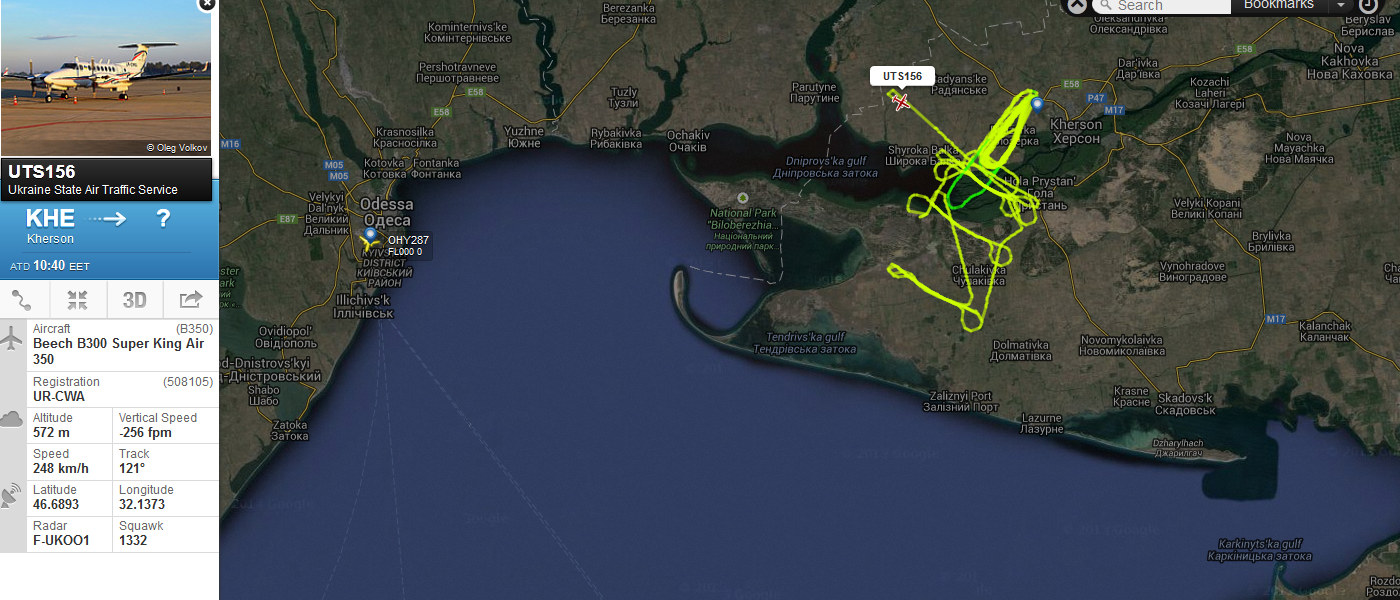This screenshot has width=1400, height=600.
Task: Open the share flight icon
Action: click(190, 299)
